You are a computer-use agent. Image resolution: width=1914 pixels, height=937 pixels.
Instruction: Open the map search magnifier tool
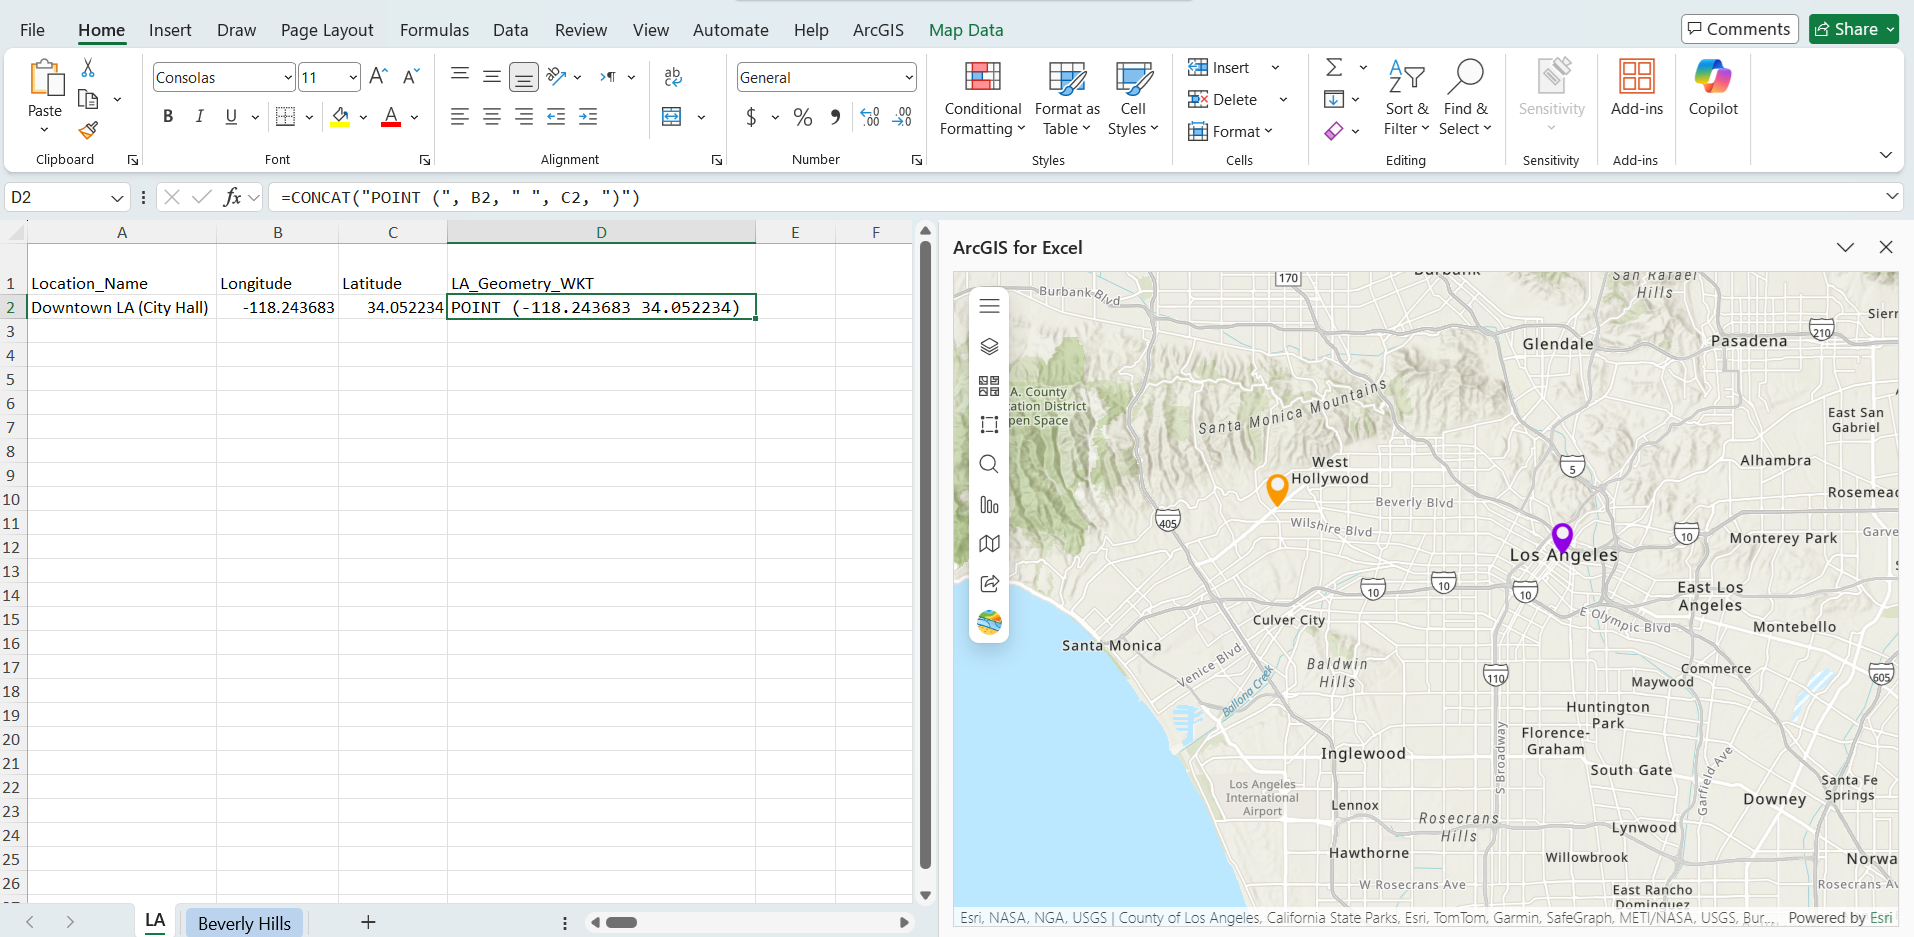click(x=989, y=464)
